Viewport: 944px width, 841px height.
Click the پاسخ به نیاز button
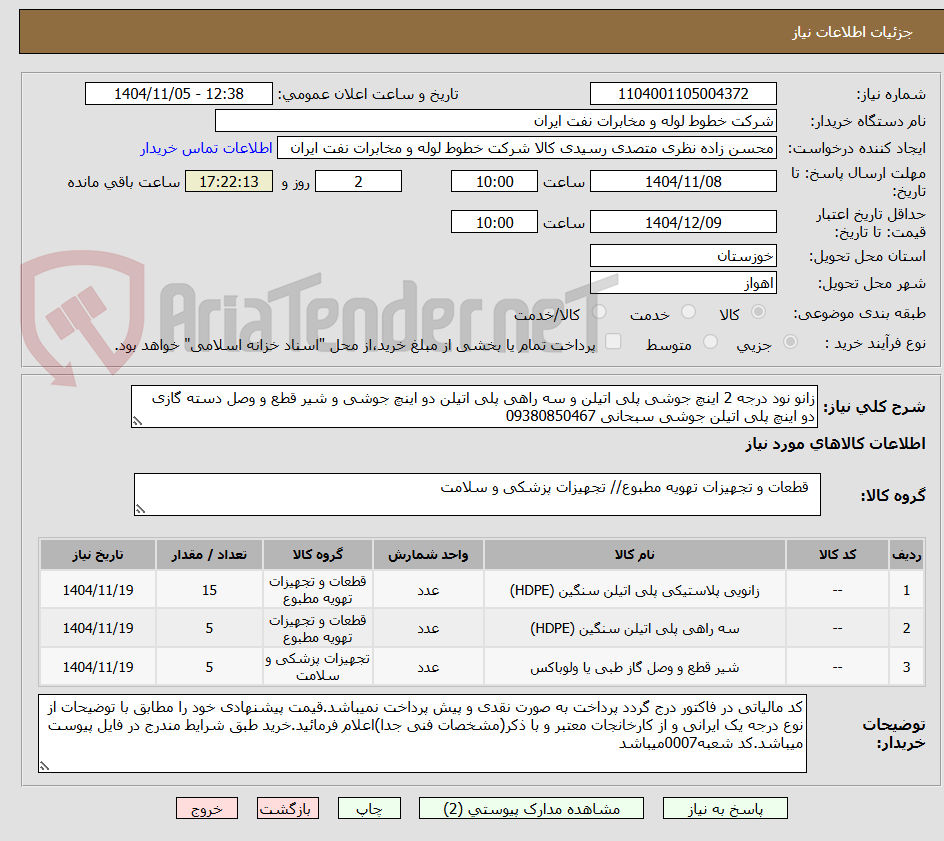(725, 808)
